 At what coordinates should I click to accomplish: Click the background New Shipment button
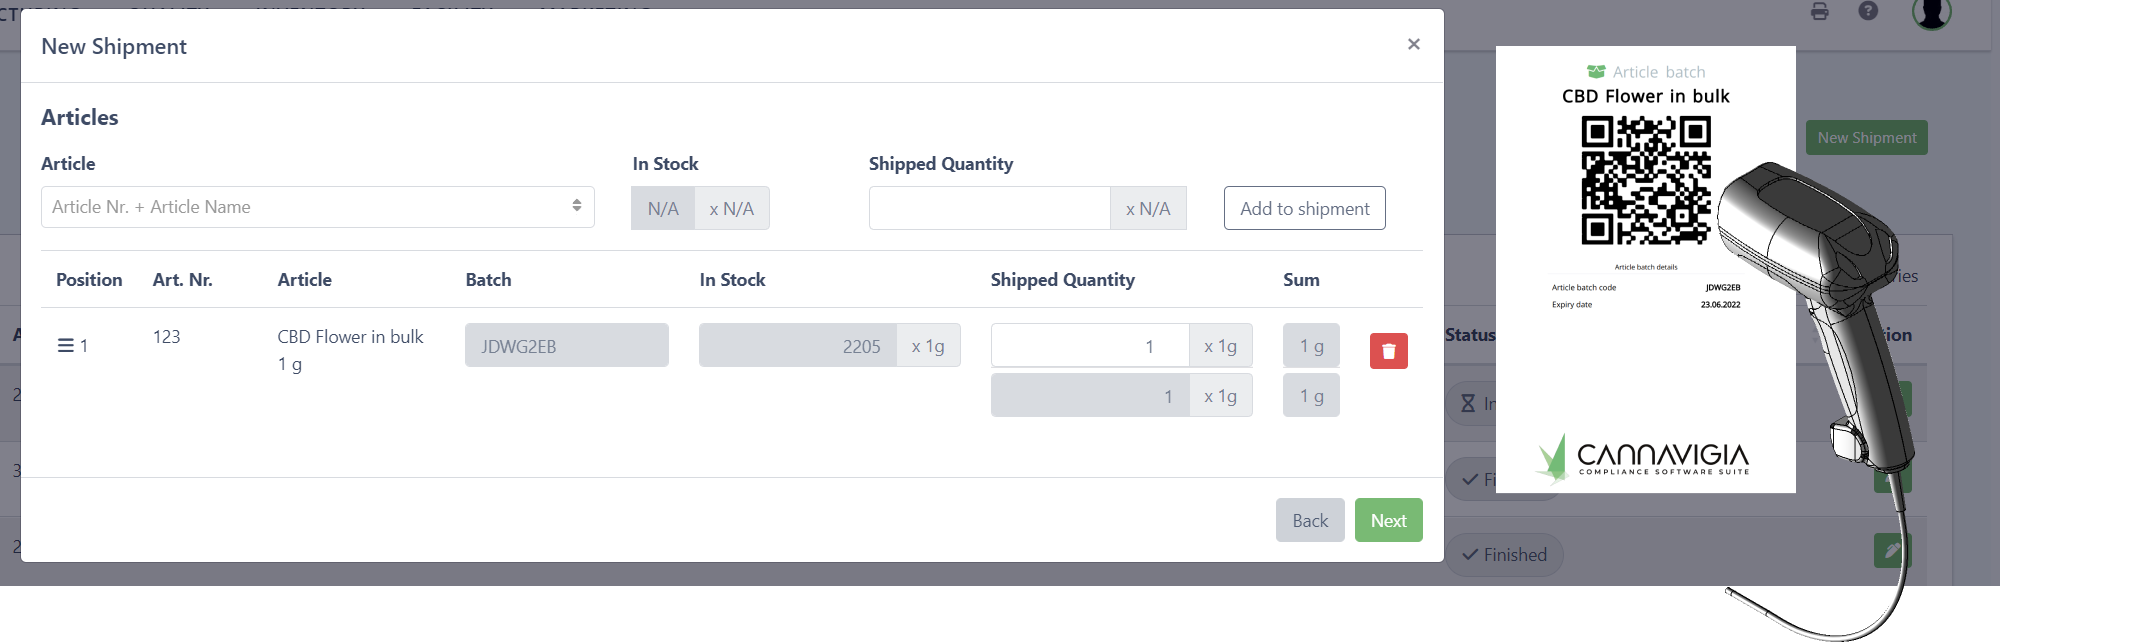[x=1866, y=138]
